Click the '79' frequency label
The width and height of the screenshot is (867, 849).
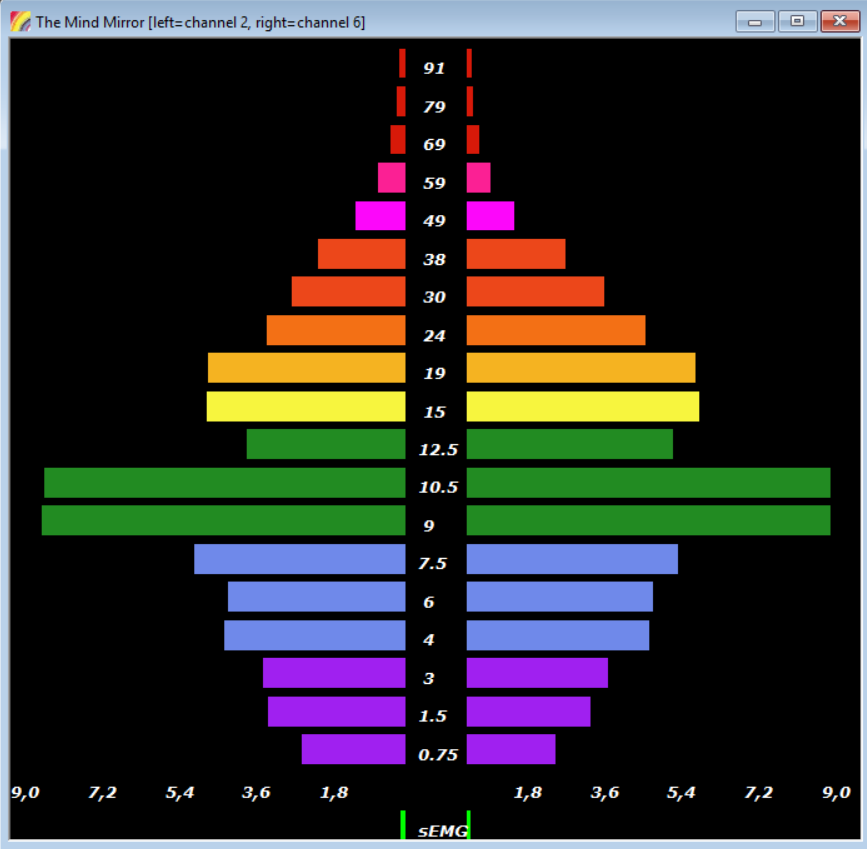coord(434,107)
